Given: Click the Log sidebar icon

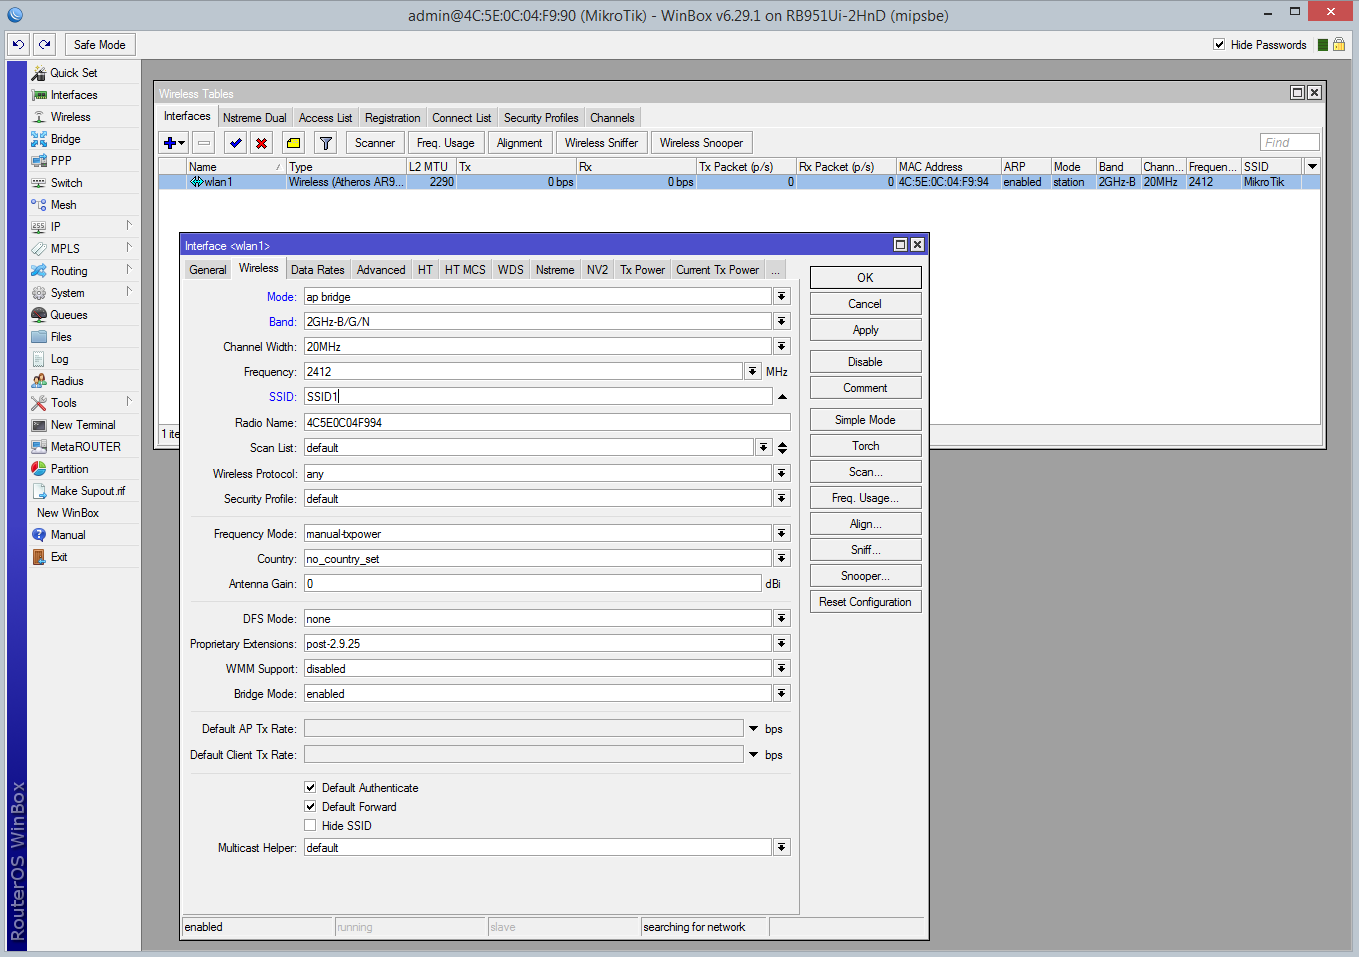Looking at the screenshot, I should 39,359.
